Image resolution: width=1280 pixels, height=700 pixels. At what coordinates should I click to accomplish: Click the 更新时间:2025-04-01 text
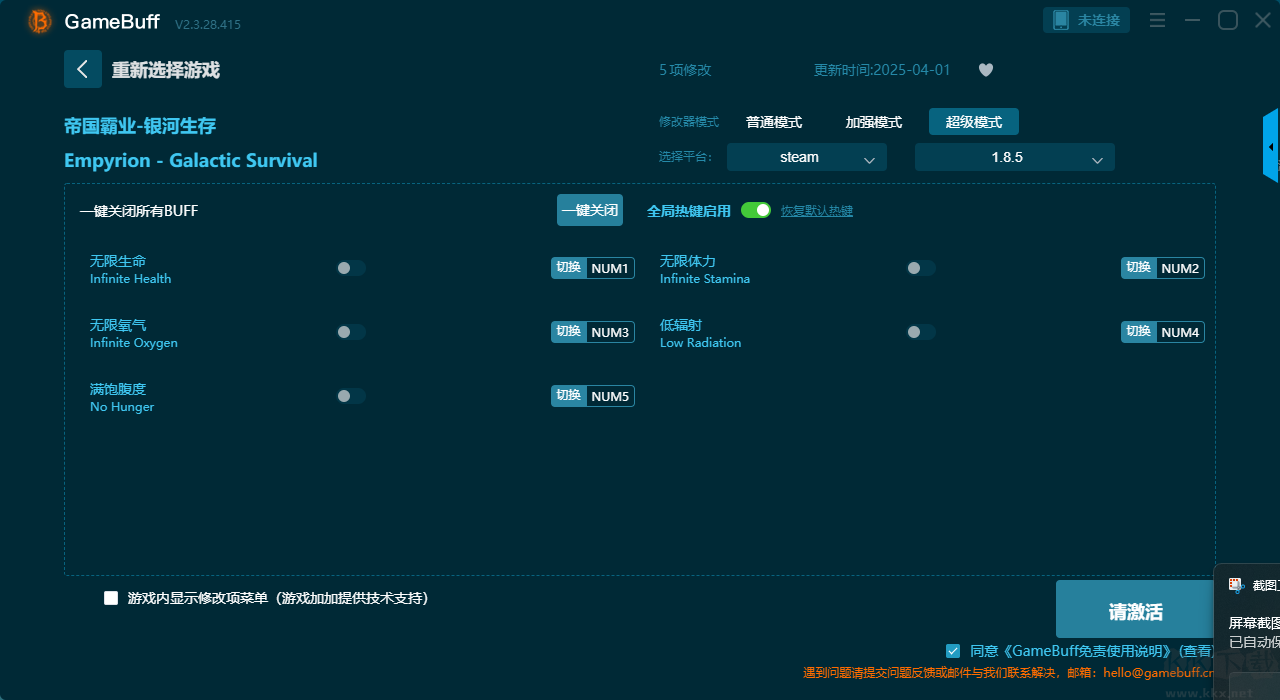coord(882,70)
